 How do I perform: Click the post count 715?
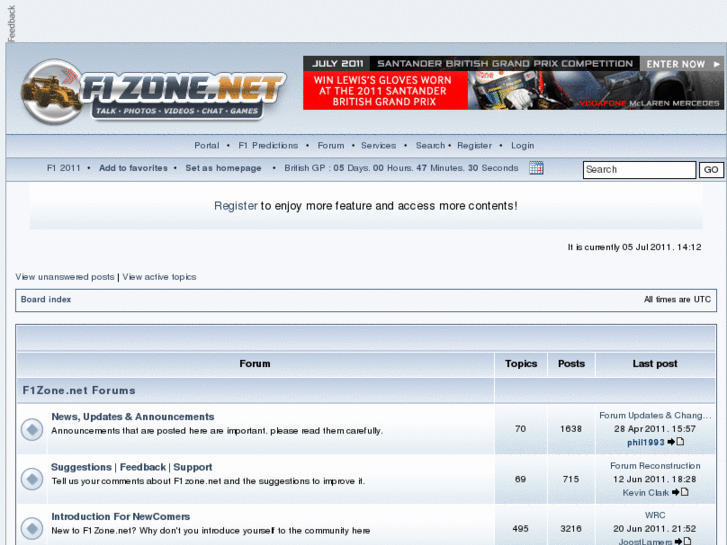click(x=571, y=479)
